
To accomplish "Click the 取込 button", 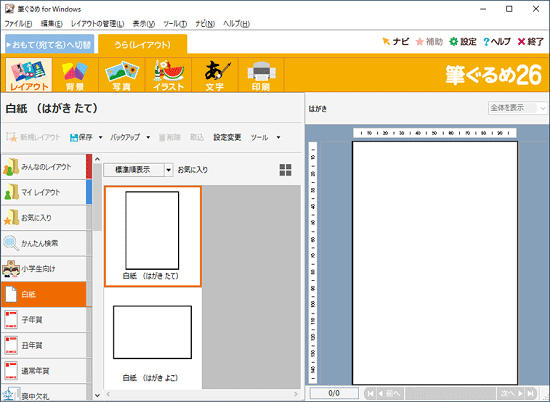I will tap(197, 138).
